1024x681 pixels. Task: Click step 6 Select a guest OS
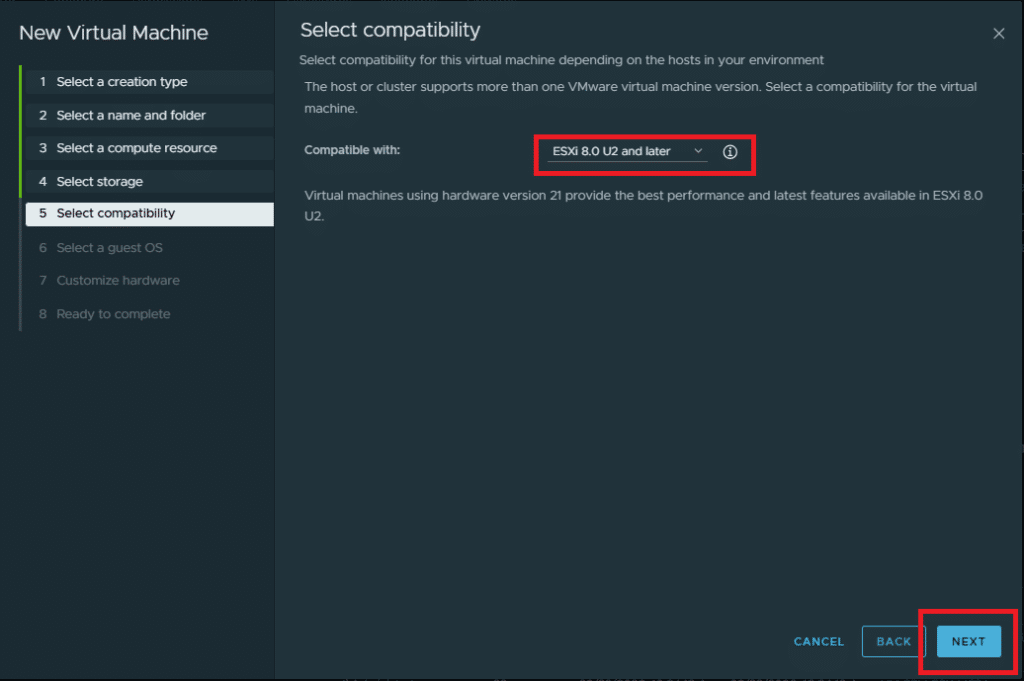point(109,247)
